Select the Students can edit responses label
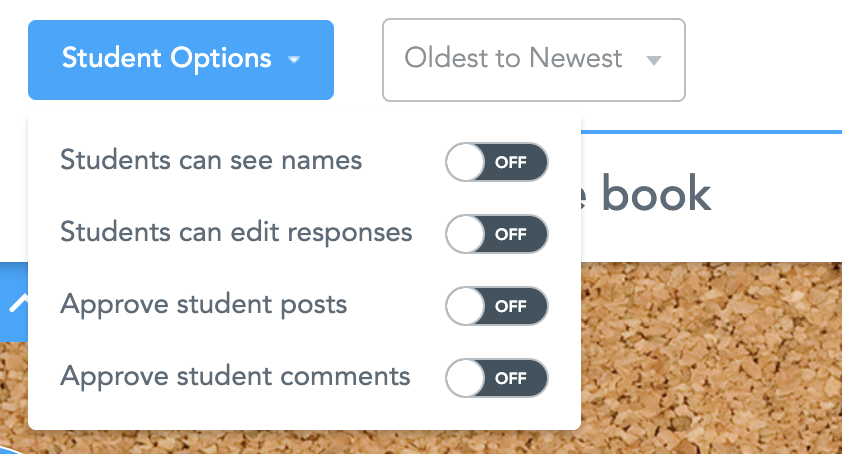Screen dimensions: 842x454 pyautogui.click(x=236, y=232)
